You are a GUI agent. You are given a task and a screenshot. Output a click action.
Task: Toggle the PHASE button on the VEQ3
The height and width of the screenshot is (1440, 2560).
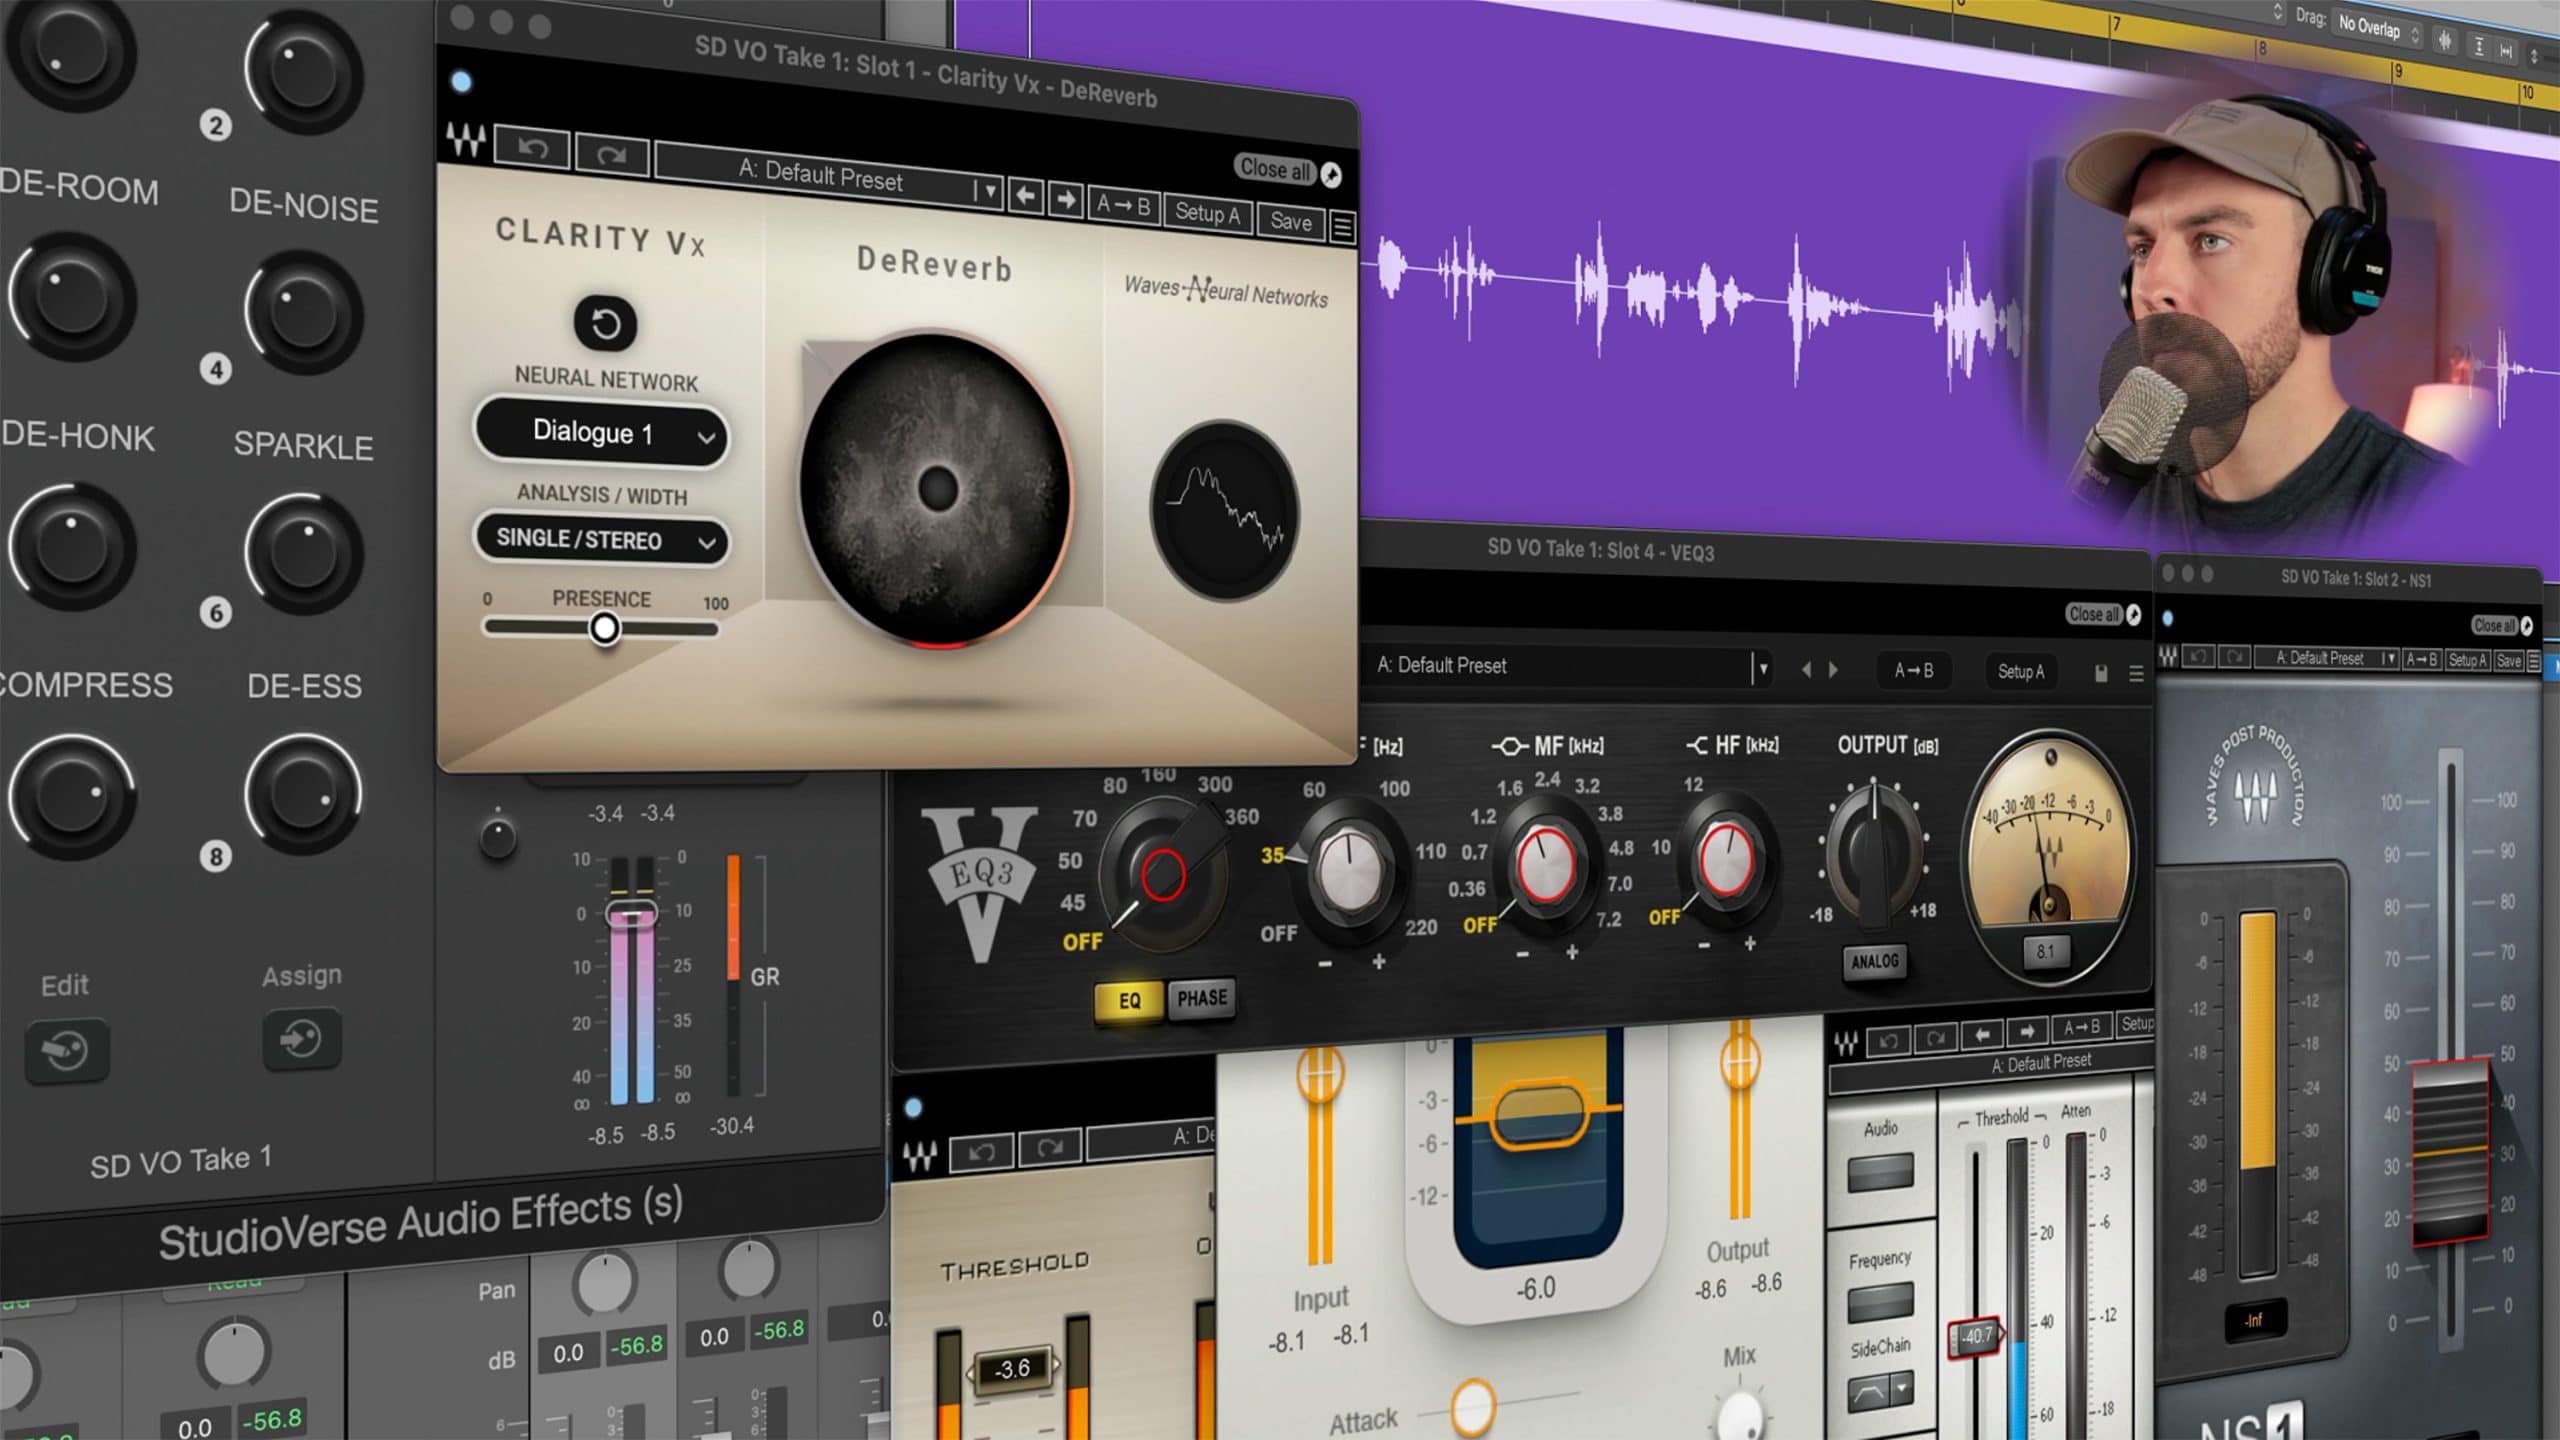click(1201, 997)
